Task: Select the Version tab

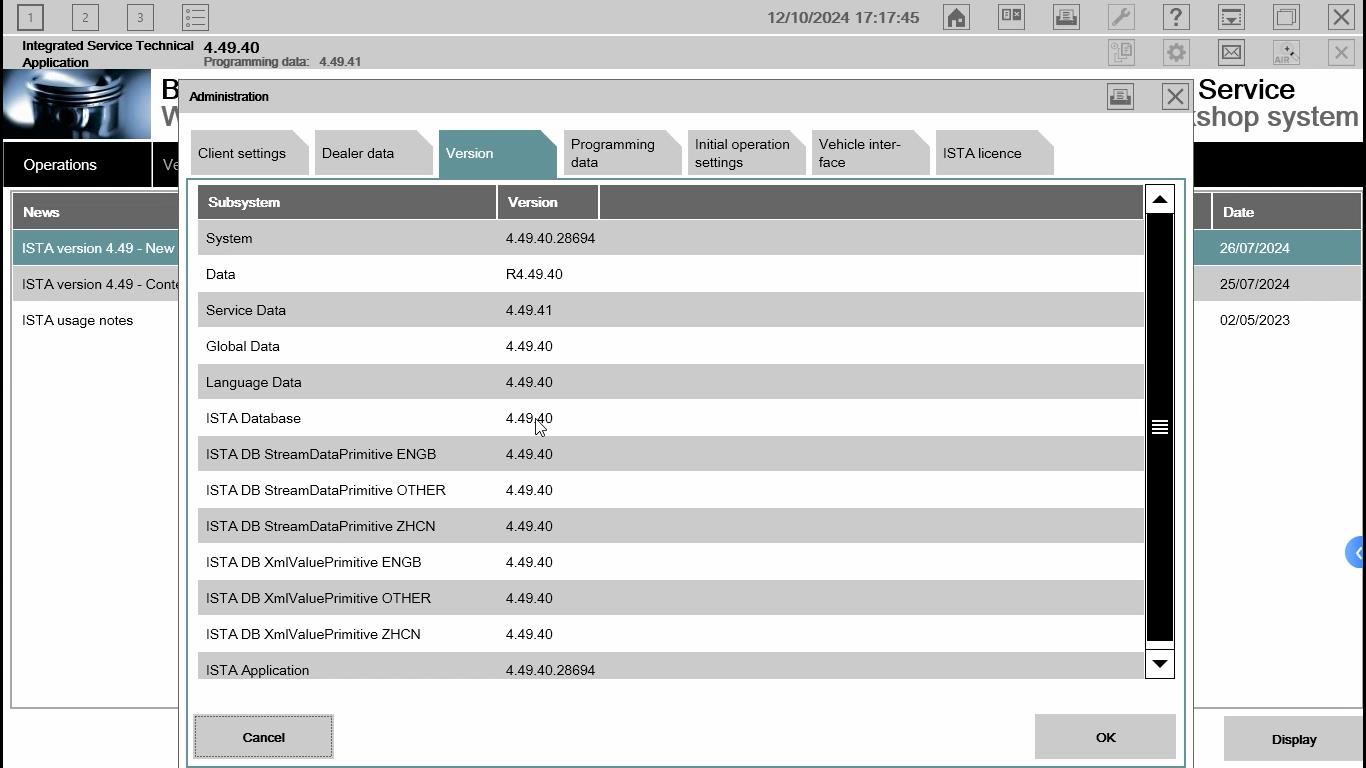Action: 497,153
